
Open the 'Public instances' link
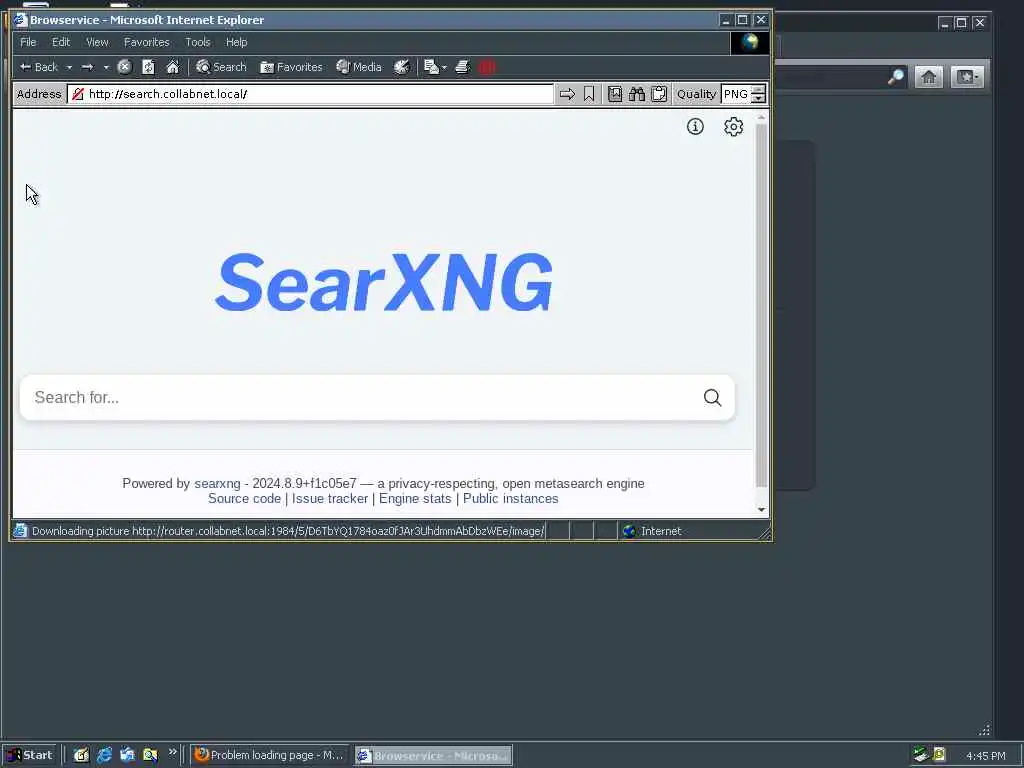511,499
